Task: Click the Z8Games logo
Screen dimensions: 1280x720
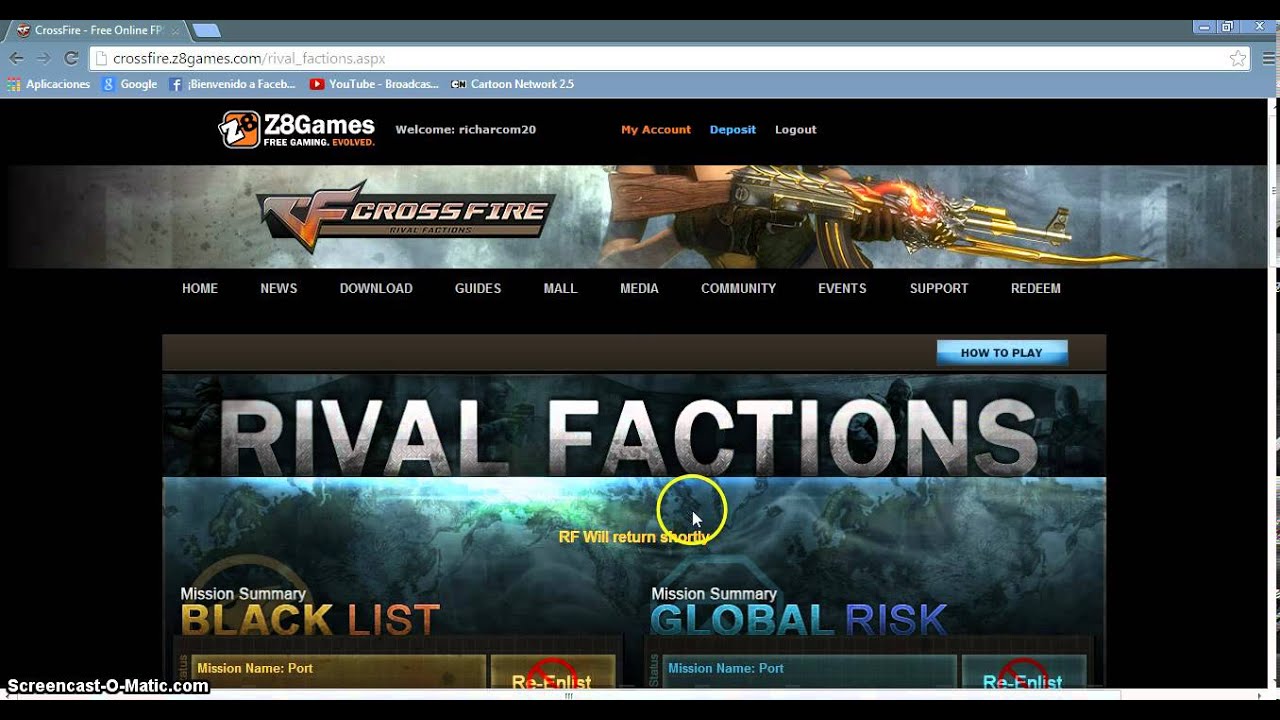Action: [297, 129]
